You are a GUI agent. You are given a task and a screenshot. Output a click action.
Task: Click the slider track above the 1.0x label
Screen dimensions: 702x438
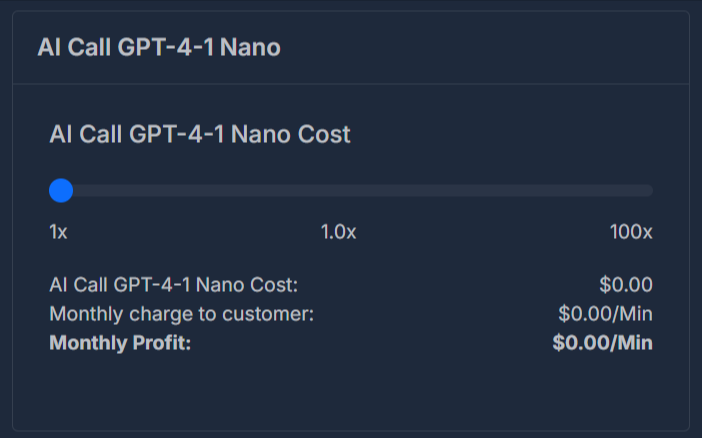point(338,190)
